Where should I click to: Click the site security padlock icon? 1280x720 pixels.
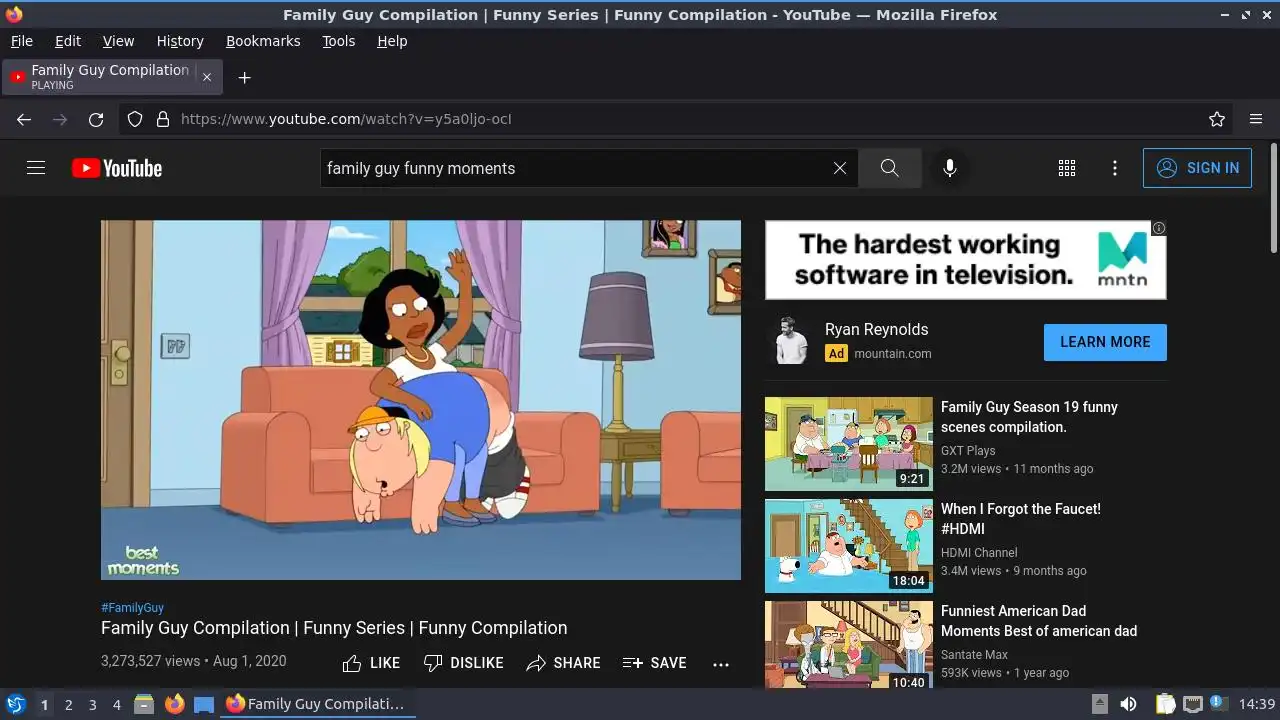tap(163, 119)
